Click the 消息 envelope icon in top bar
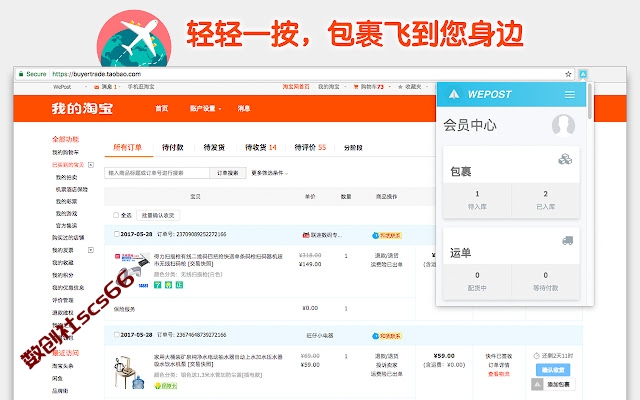Viewport: 640px width, 400px height. click(97, 87)
